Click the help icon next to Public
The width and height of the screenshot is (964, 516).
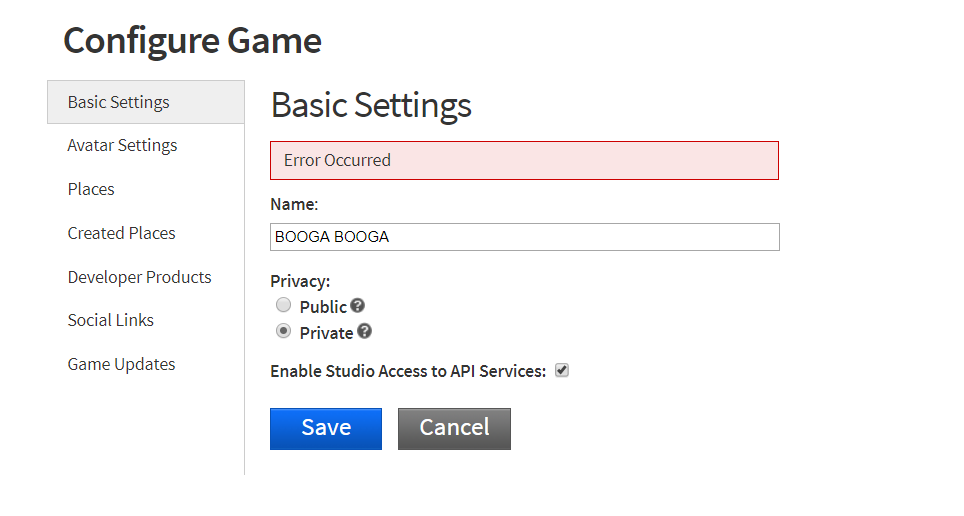coord(357,306)
